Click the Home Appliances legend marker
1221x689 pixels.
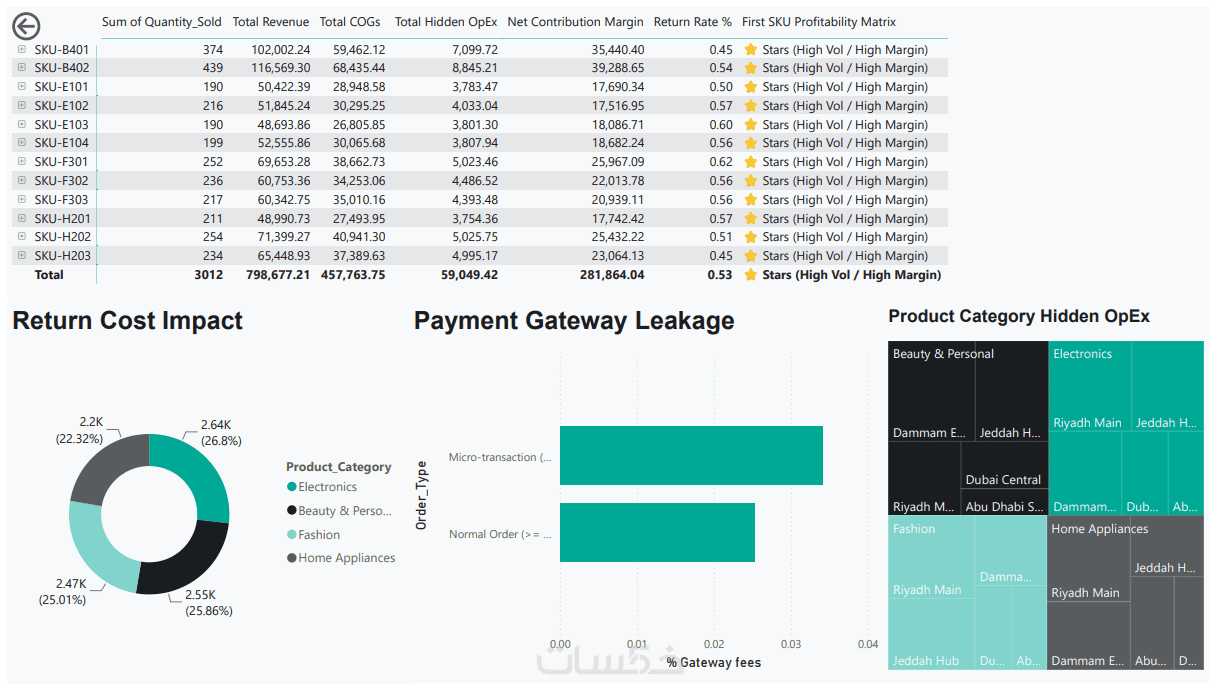[x=291, y=558]
